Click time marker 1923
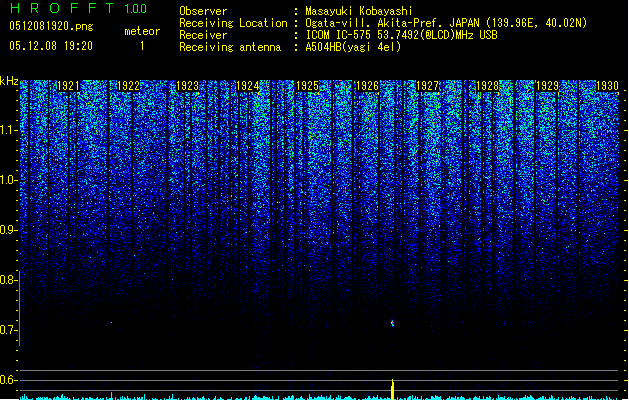629x400 pixels. (x=188, y=86)
